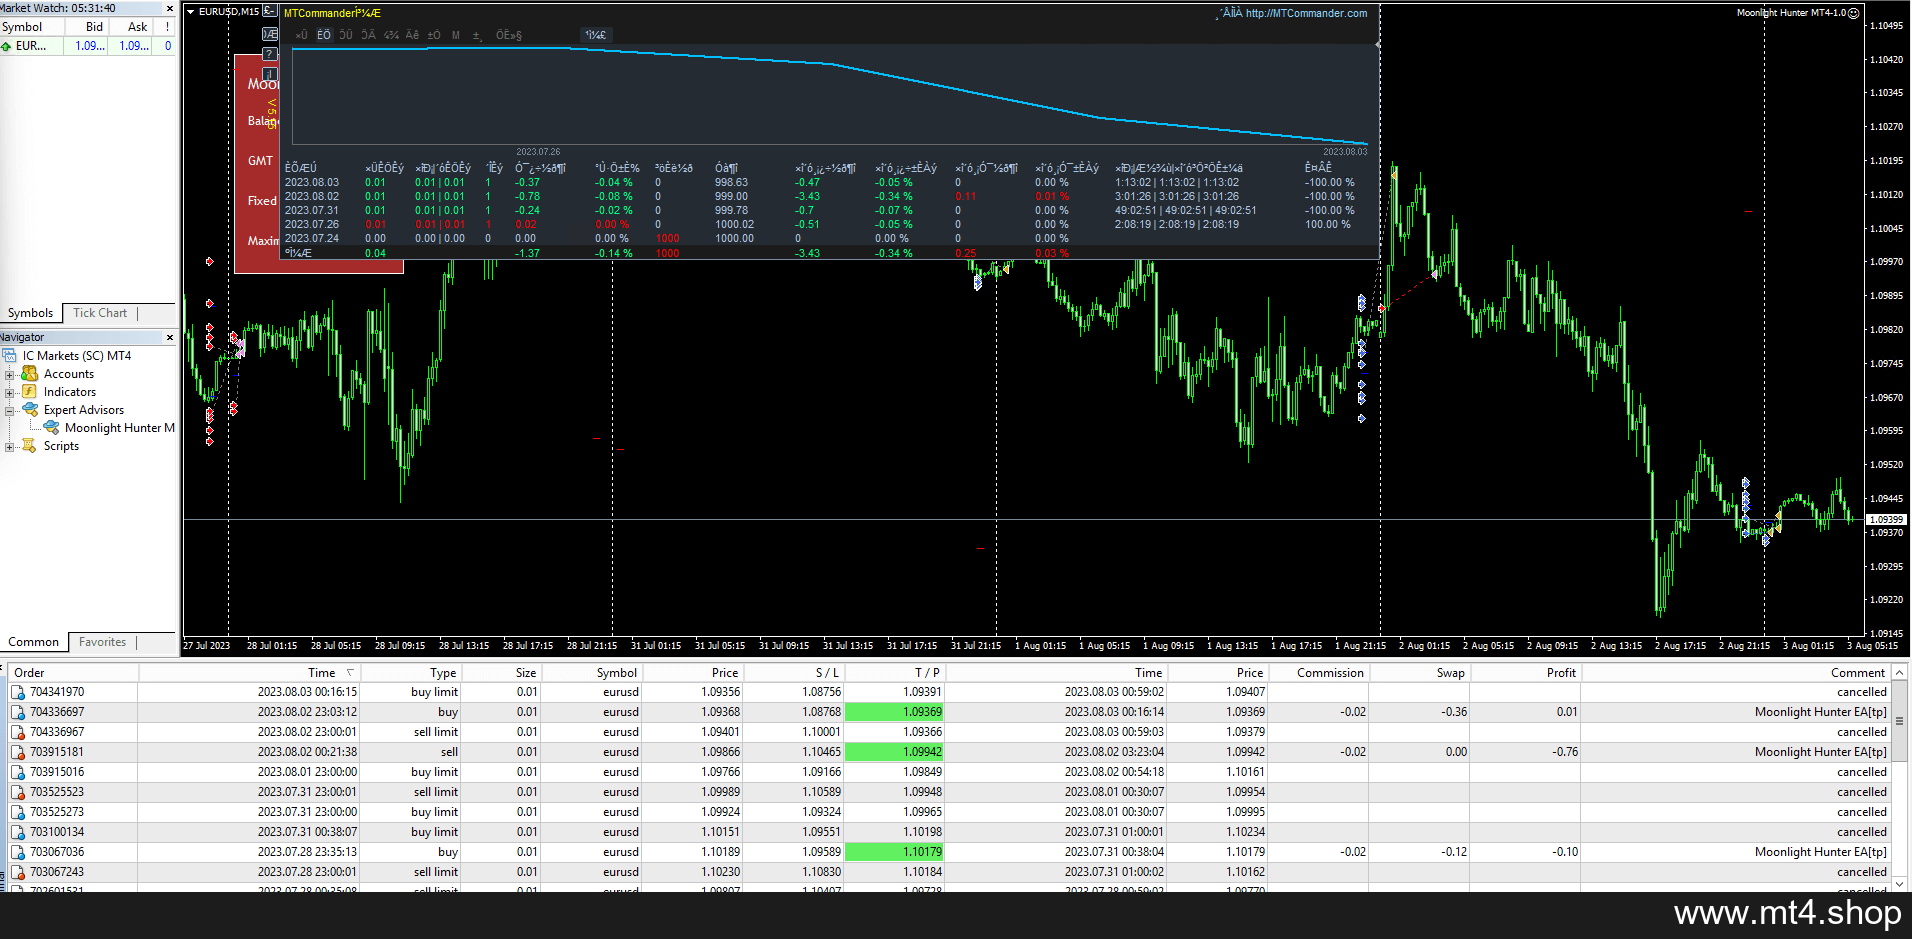Click order icon for order 704341970
This screenshot has width=1912, height=939.
[x=18, y=692]
